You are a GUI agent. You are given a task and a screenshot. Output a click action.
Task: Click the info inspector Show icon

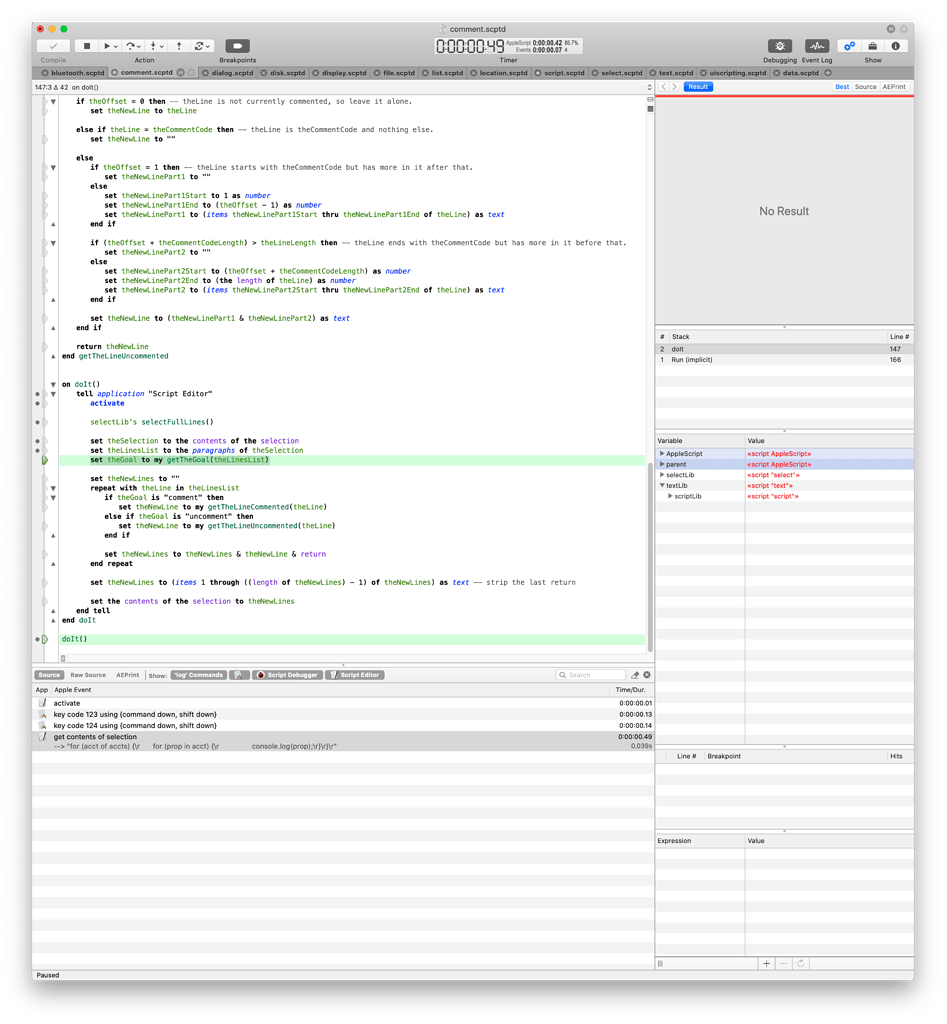point(895,46)
